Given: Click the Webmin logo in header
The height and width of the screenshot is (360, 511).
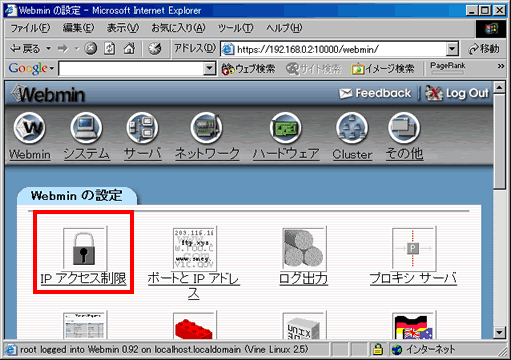Looking at the screenshot, I should [48, 94].
